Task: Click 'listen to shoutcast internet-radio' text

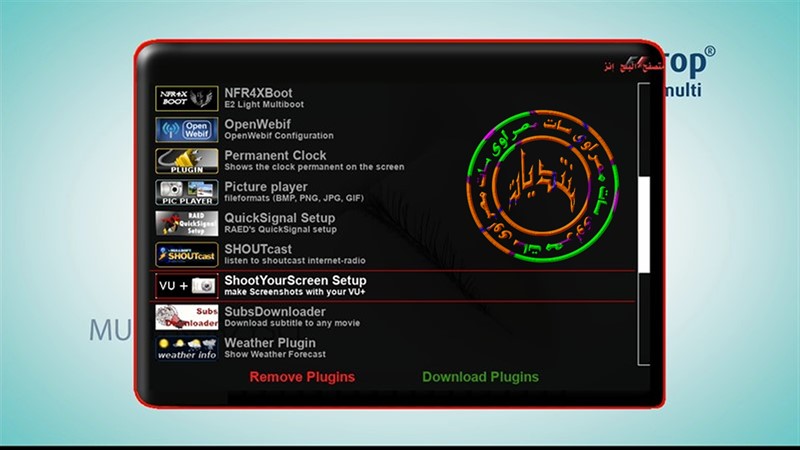Action: [x=295, y=261]
